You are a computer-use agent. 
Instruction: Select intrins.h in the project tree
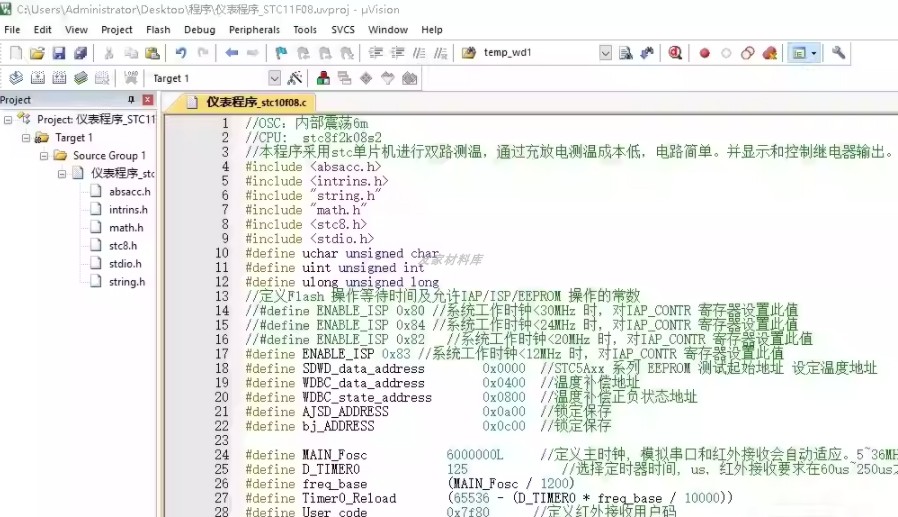(x=128, y=210)
